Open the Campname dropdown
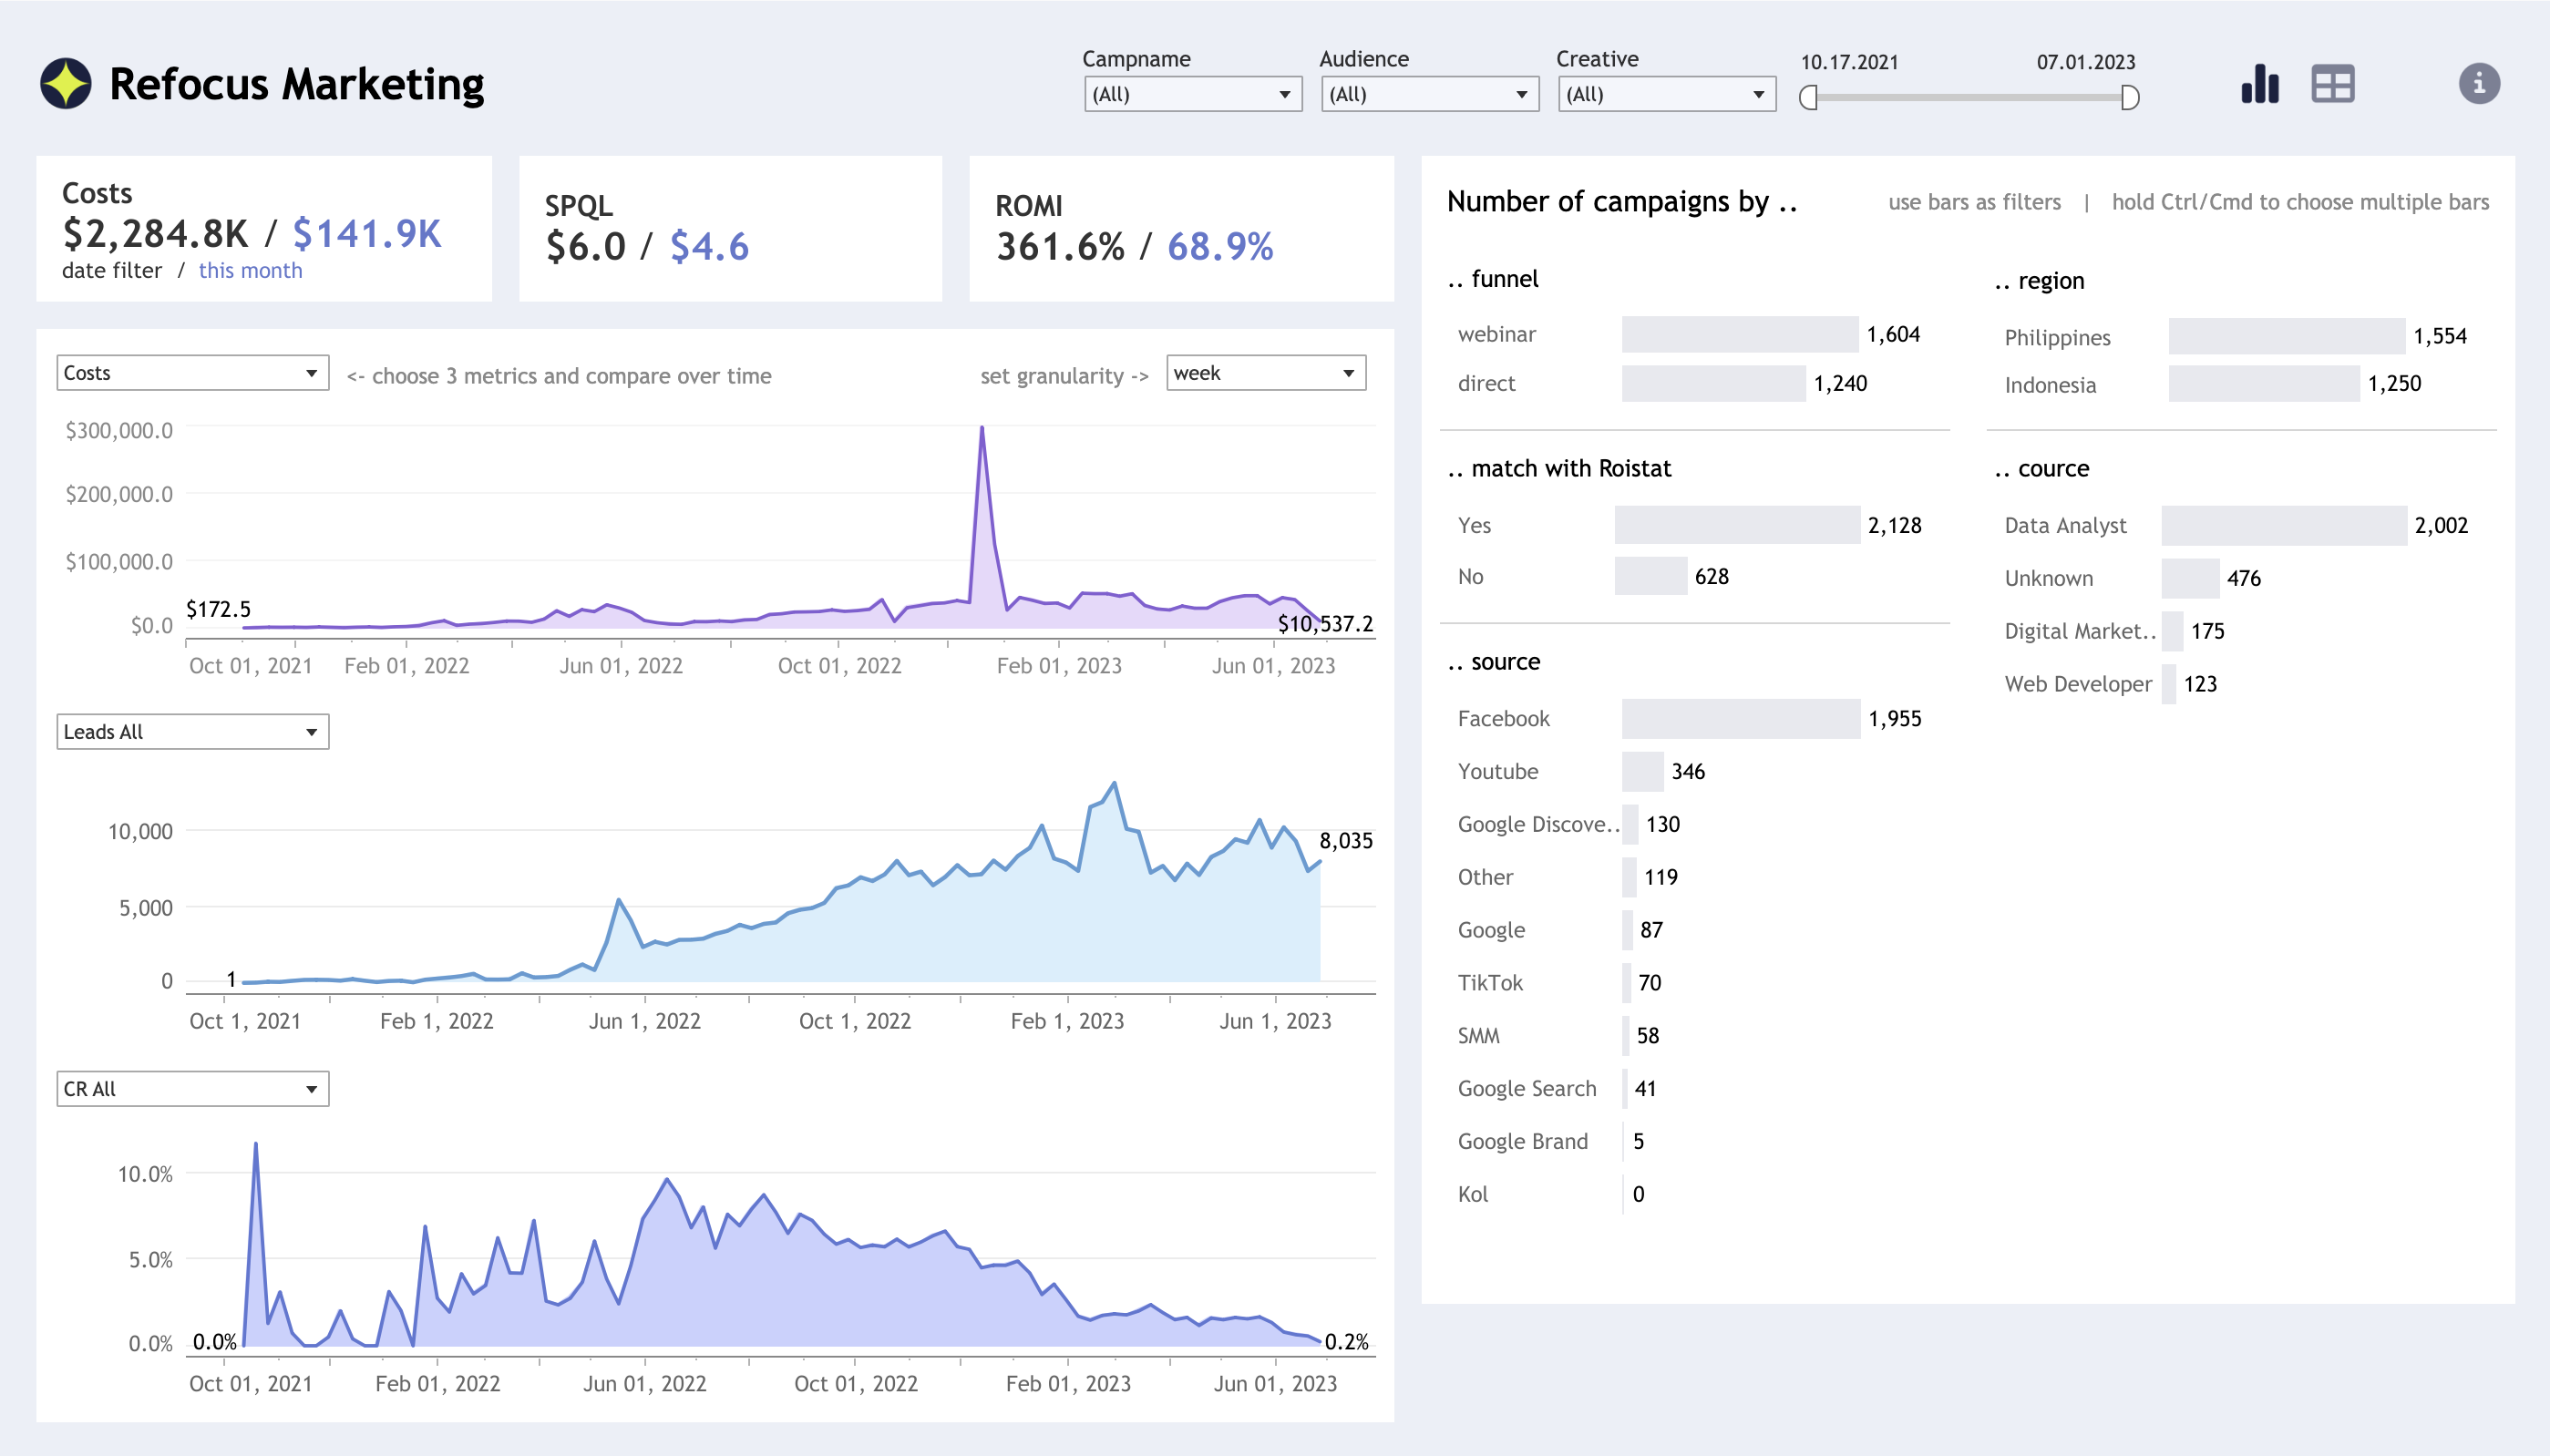This screenshot has height=1456, width=2550. (x=1192, y=94)
